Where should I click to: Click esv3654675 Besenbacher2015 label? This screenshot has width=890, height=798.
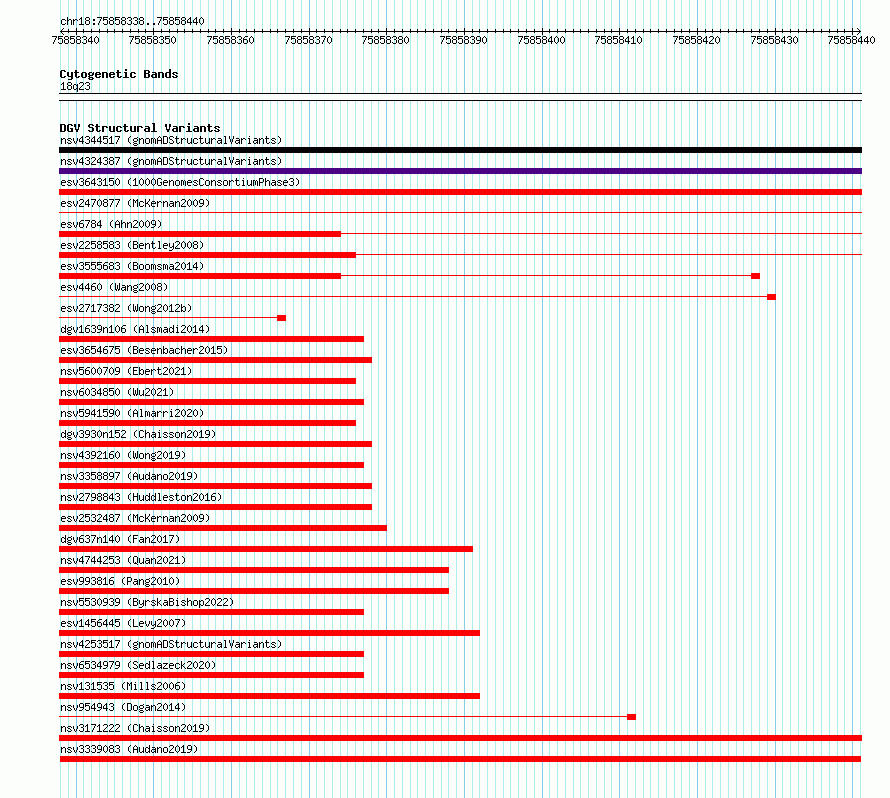144,350
